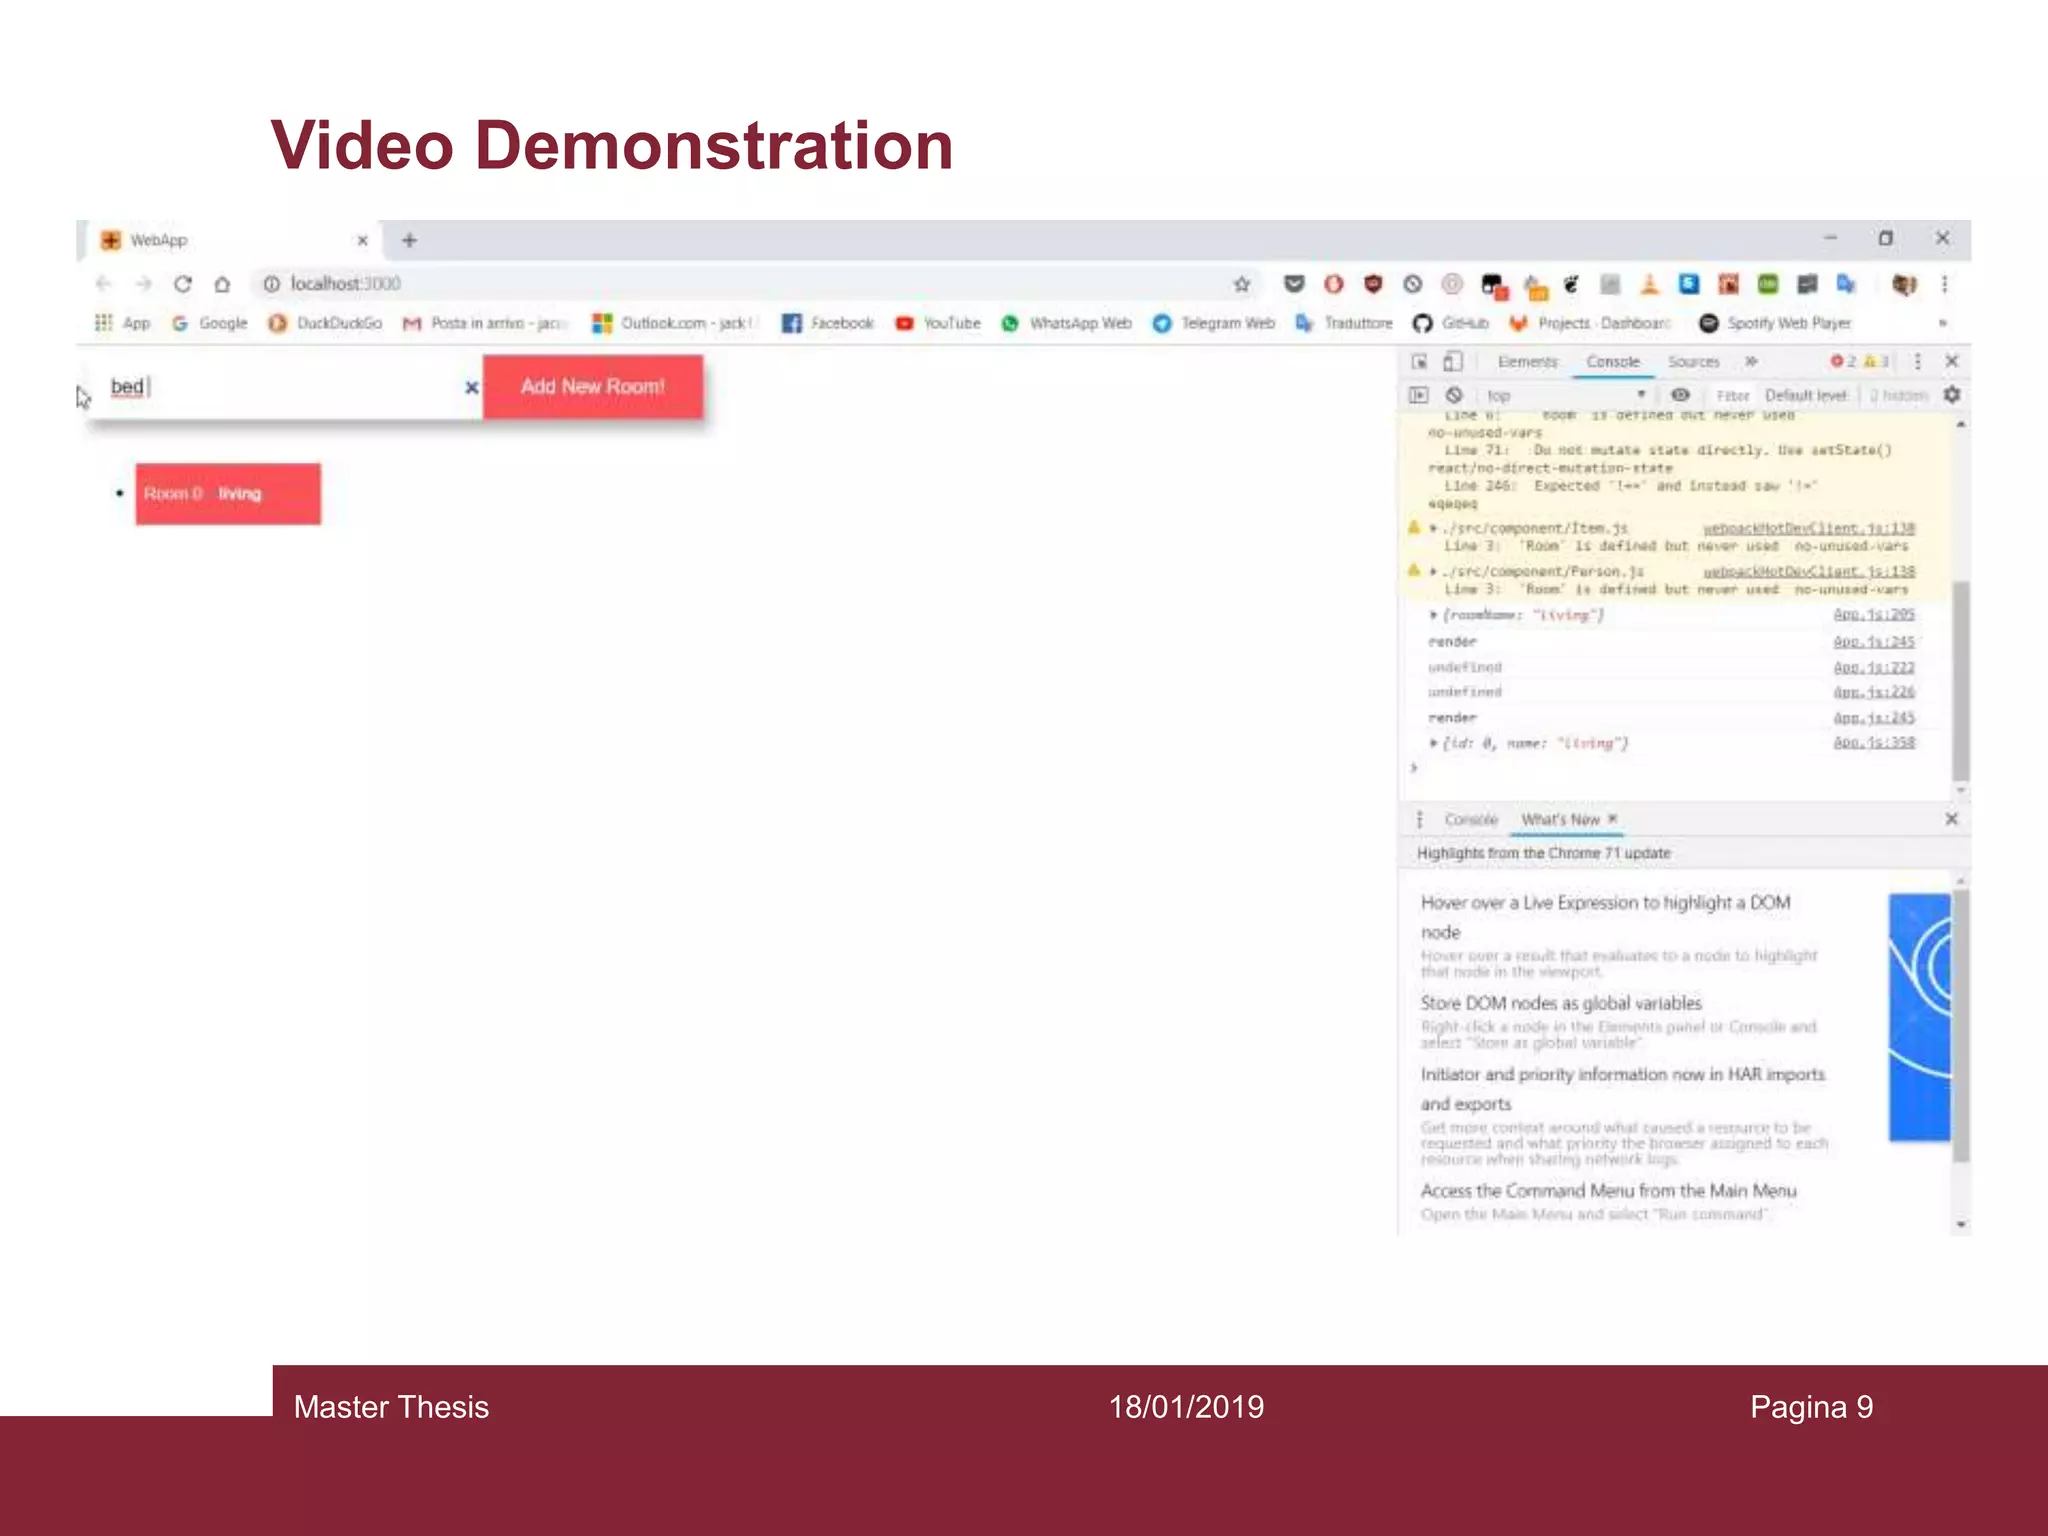Open the Apps bookmark shortcut

pyautogui.click(x=123, y=322)
